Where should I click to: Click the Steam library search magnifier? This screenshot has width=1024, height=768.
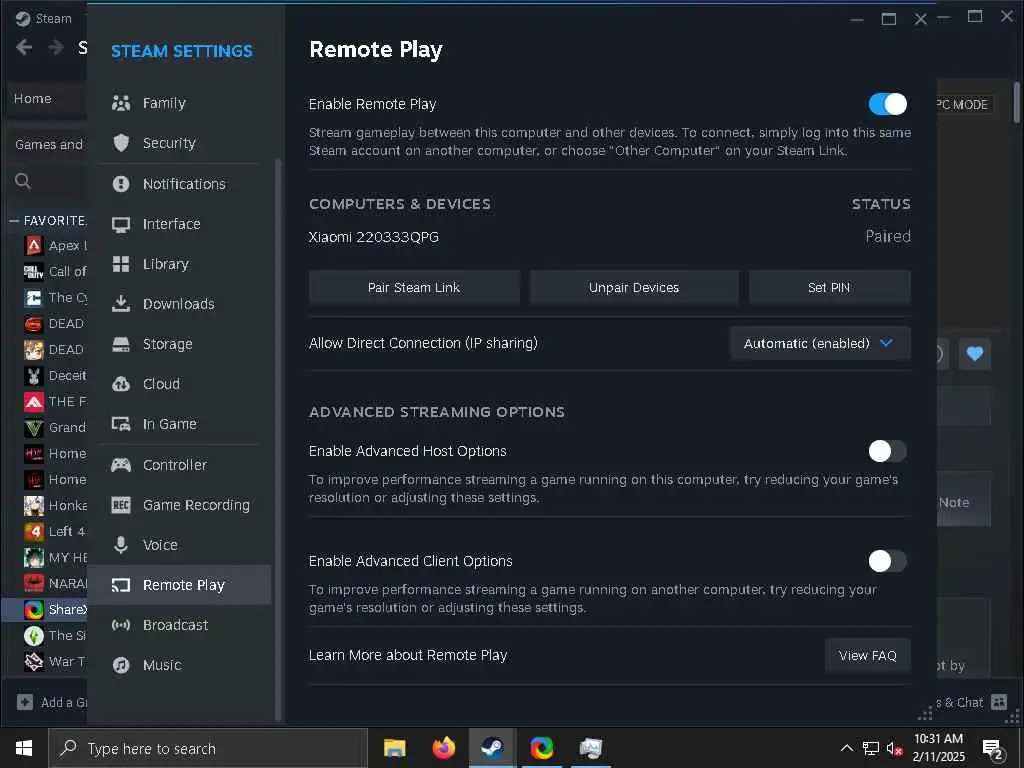pyautogui.click(x=23, y=181)
